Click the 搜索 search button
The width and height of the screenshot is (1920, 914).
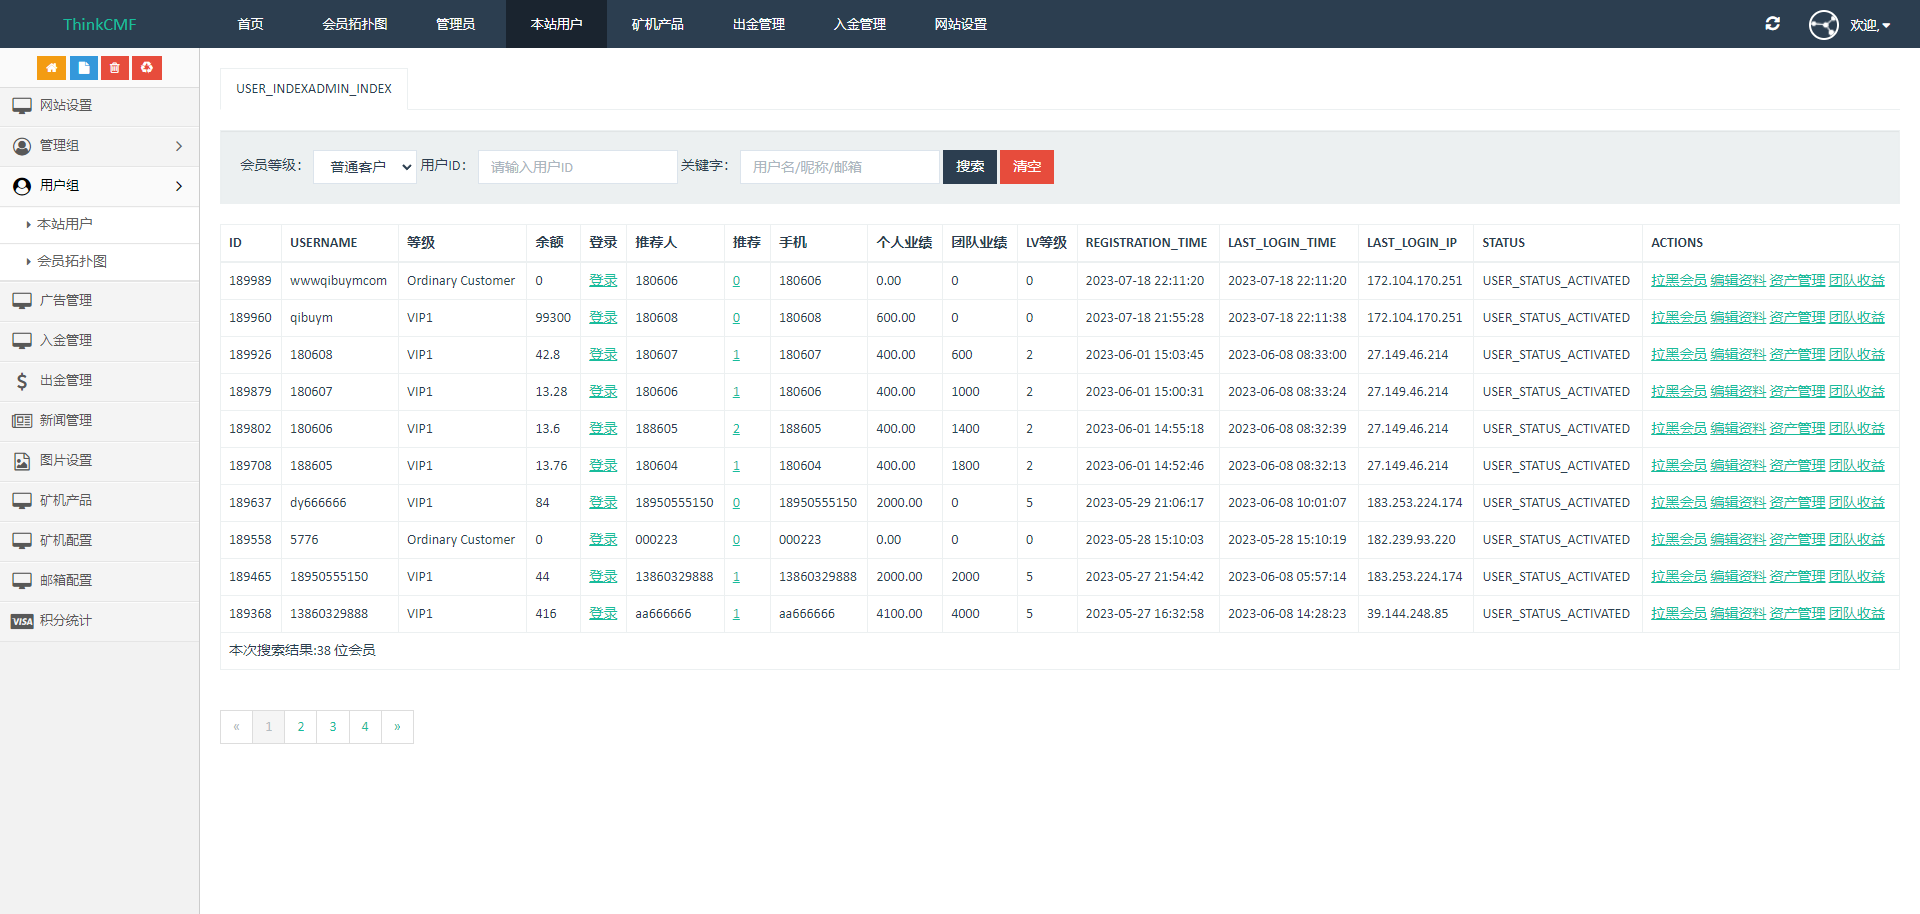969,167
